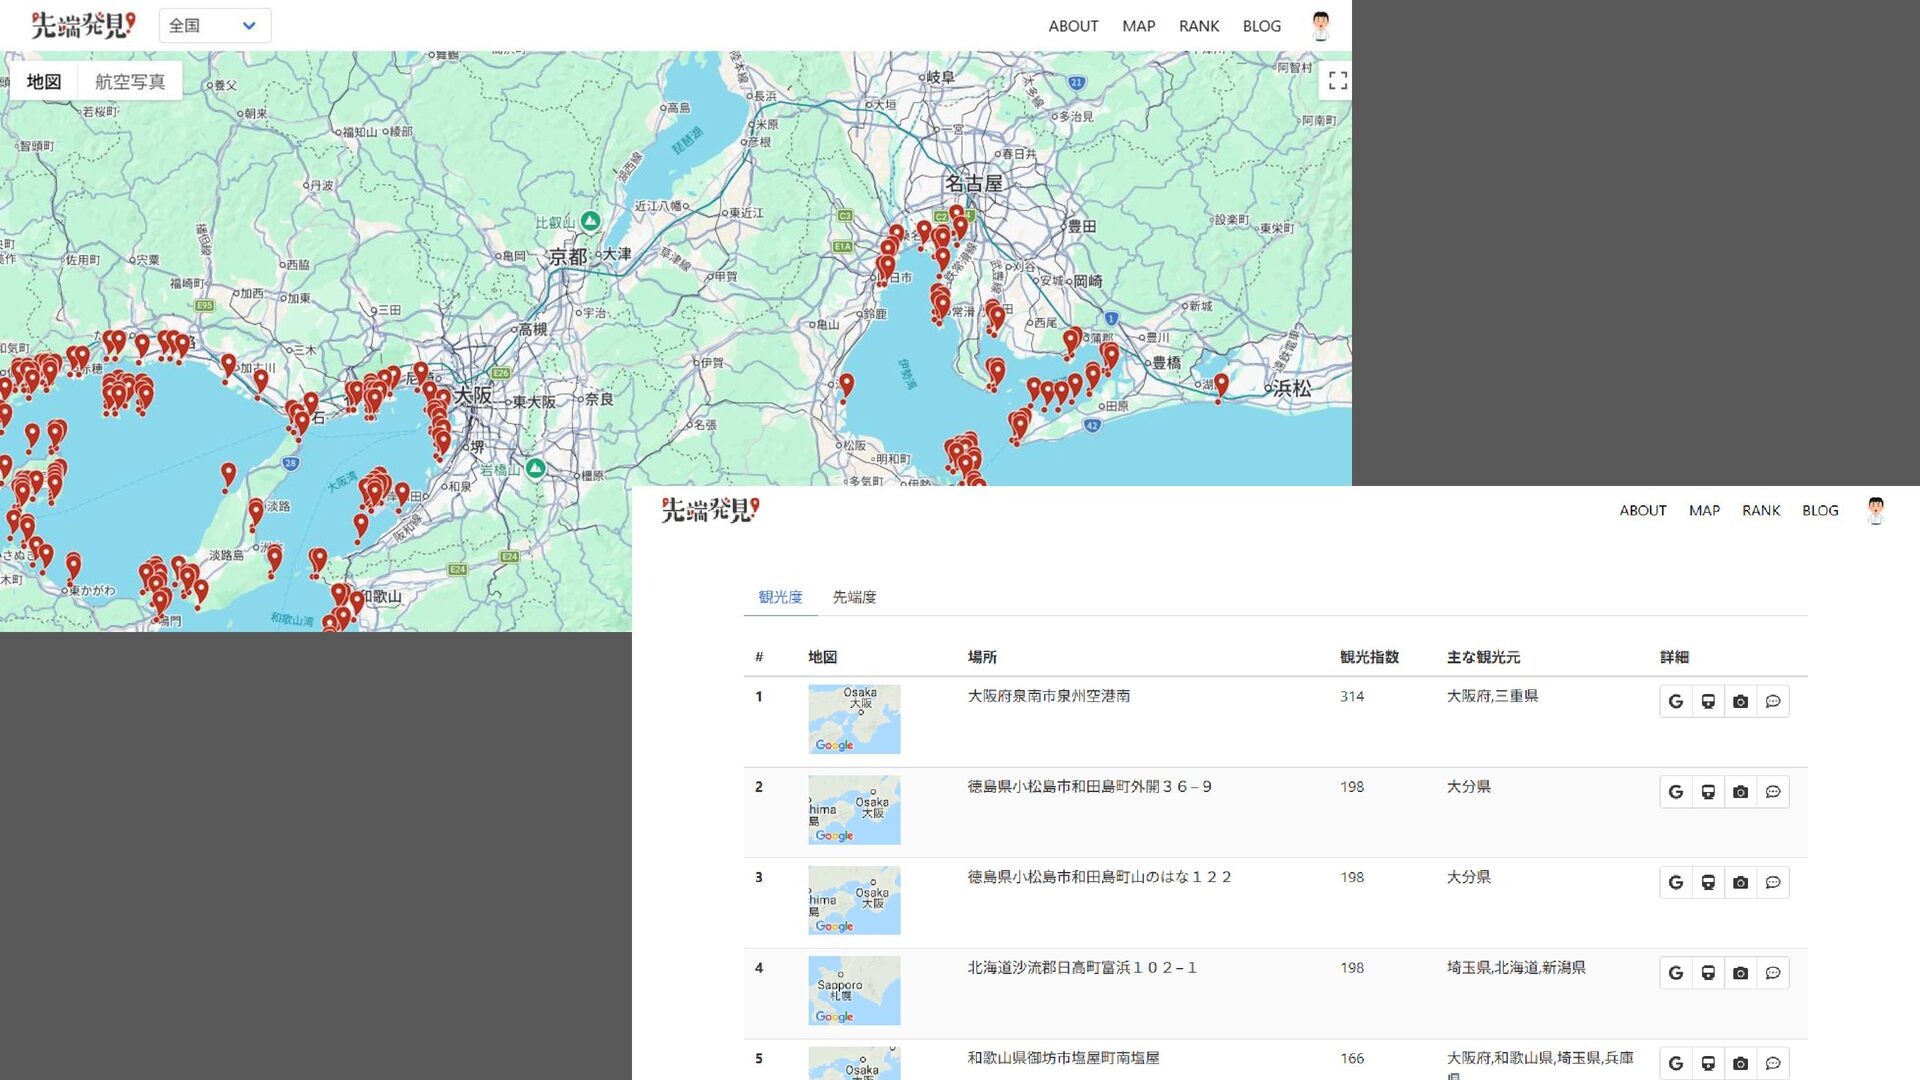This screenshot has height=1080, width=1920.
Task: Open map thumbnail for rank 1 Osaka
Action: click(x=854, y=719)
